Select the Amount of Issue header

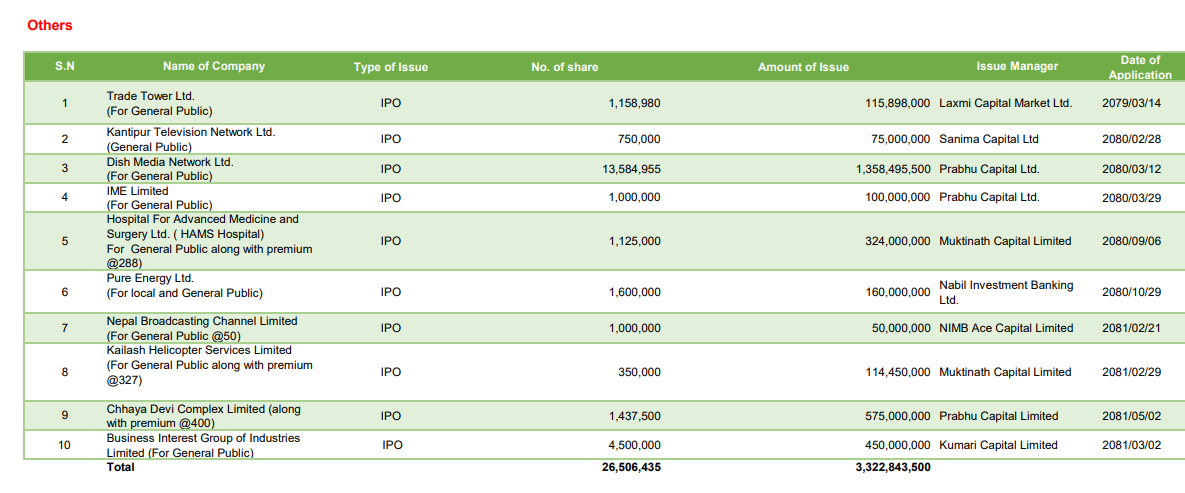pos(803,67)
